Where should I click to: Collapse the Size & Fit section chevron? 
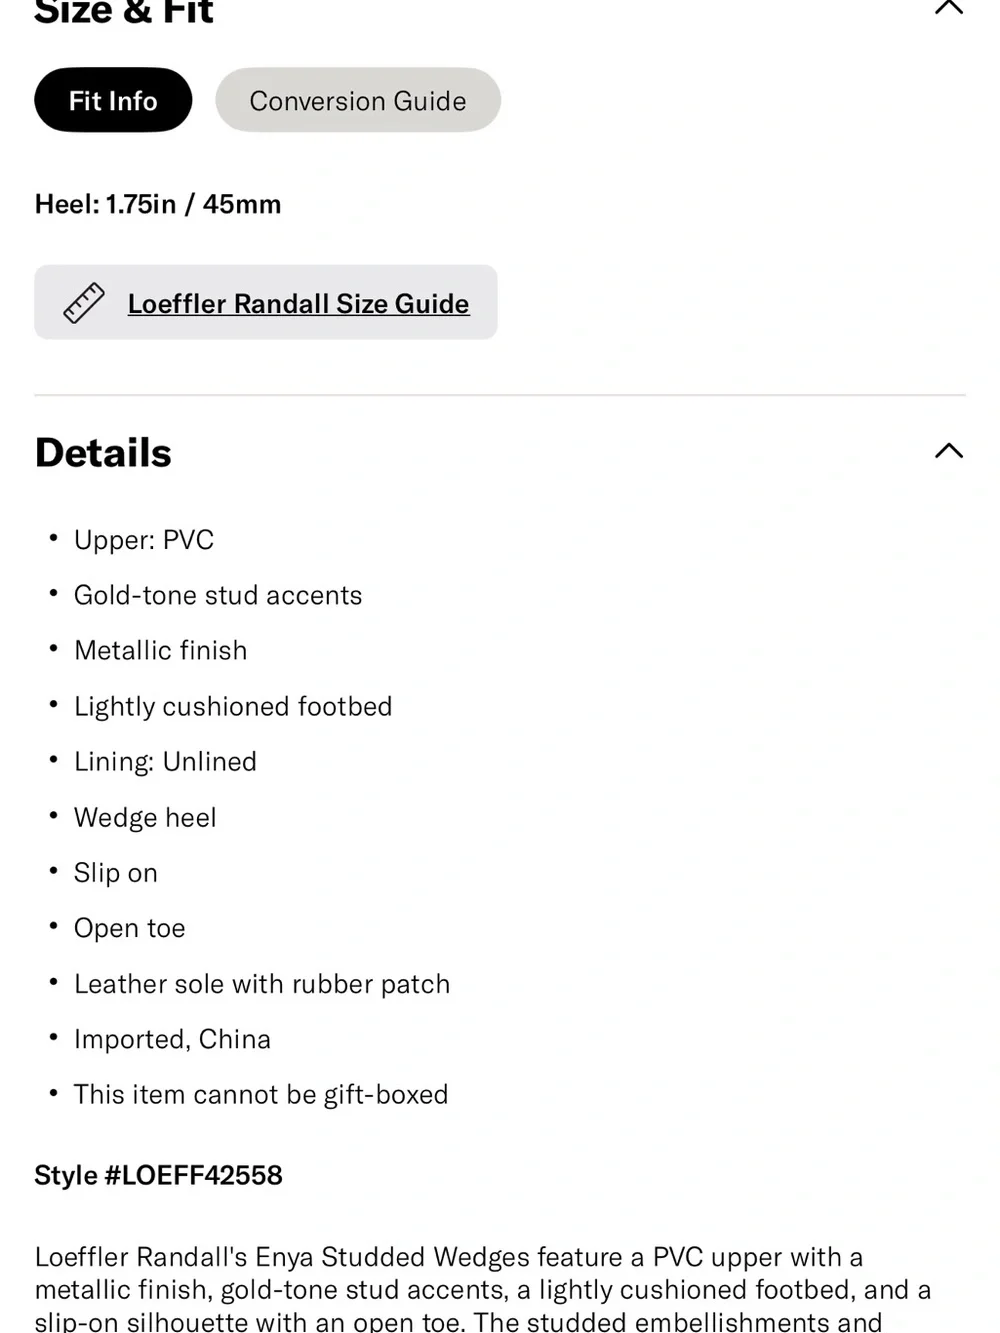(948, 7)
